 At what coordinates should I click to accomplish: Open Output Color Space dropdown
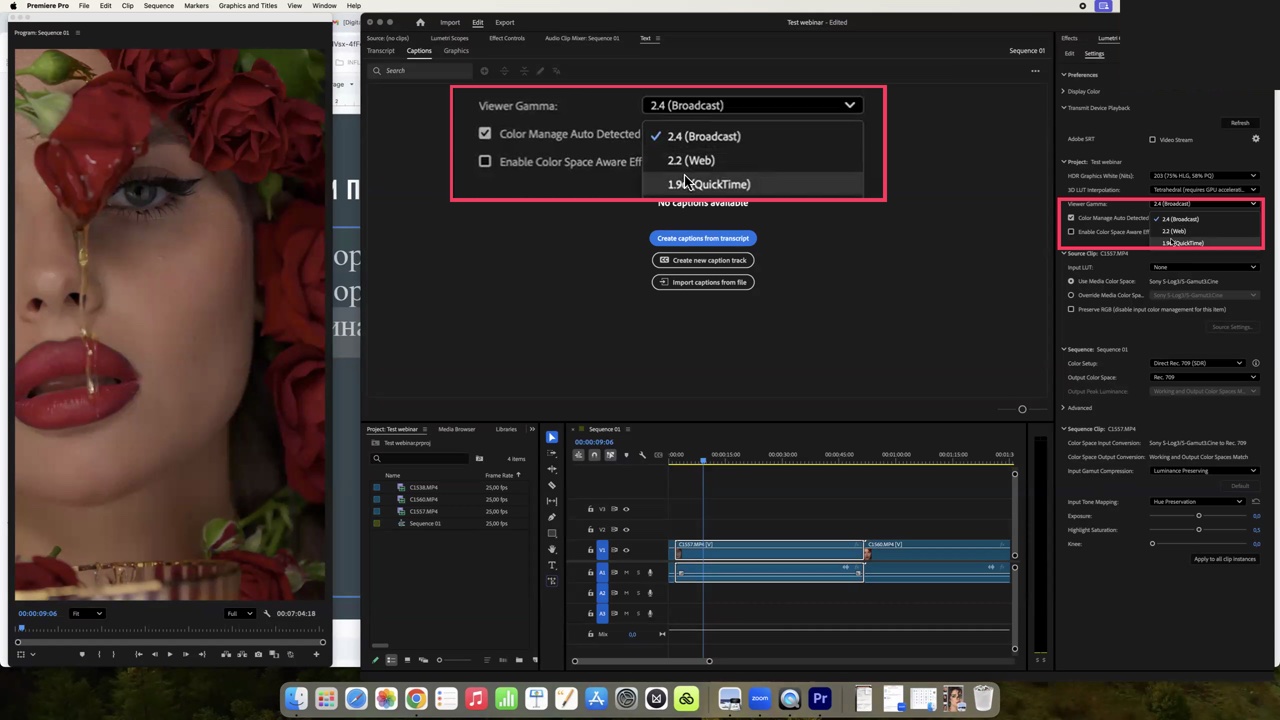click(x=1205, y=377)
